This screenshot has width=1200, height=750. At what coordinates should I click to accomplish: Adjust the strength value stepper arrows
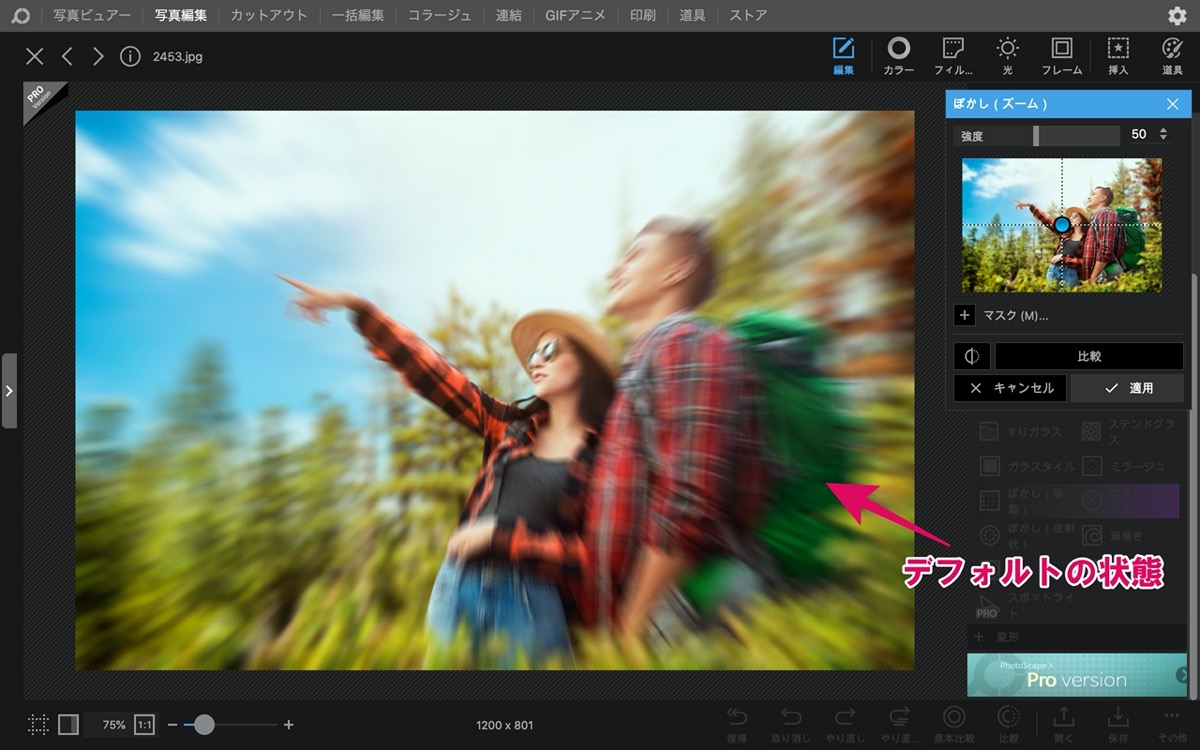click(1163, 134)
